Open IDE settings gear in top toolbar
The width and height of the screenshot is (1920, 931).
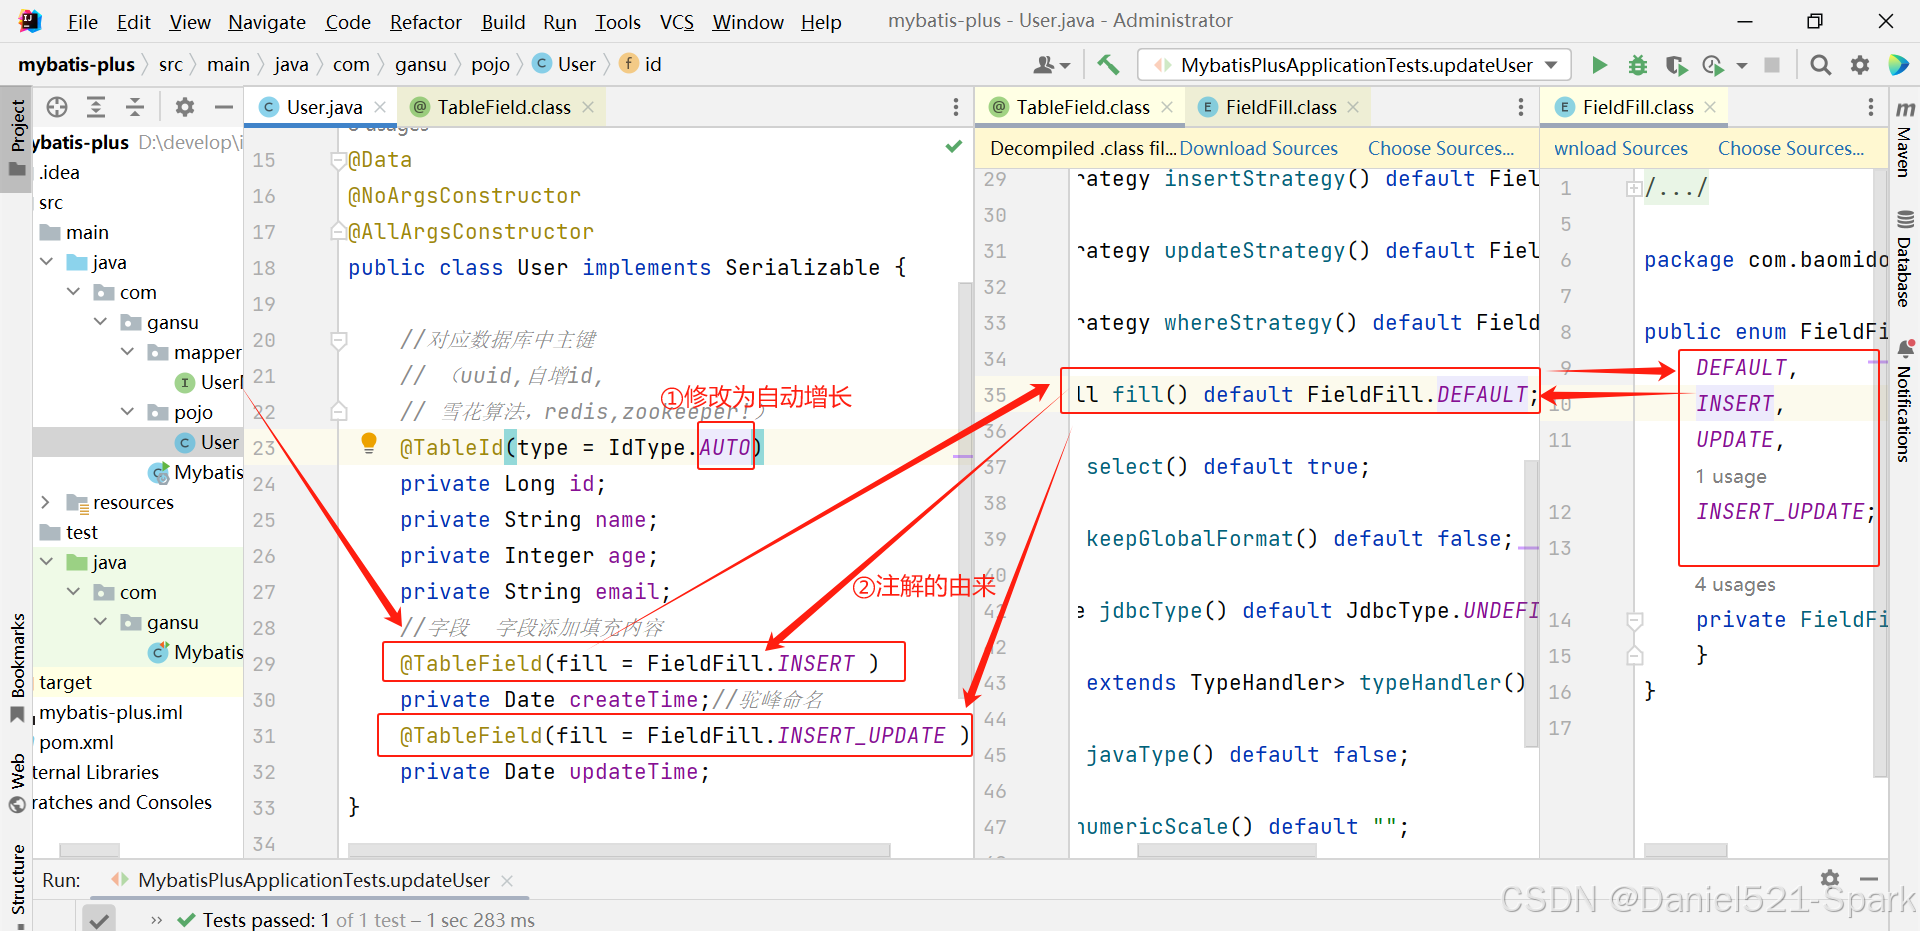[1860, 65]
